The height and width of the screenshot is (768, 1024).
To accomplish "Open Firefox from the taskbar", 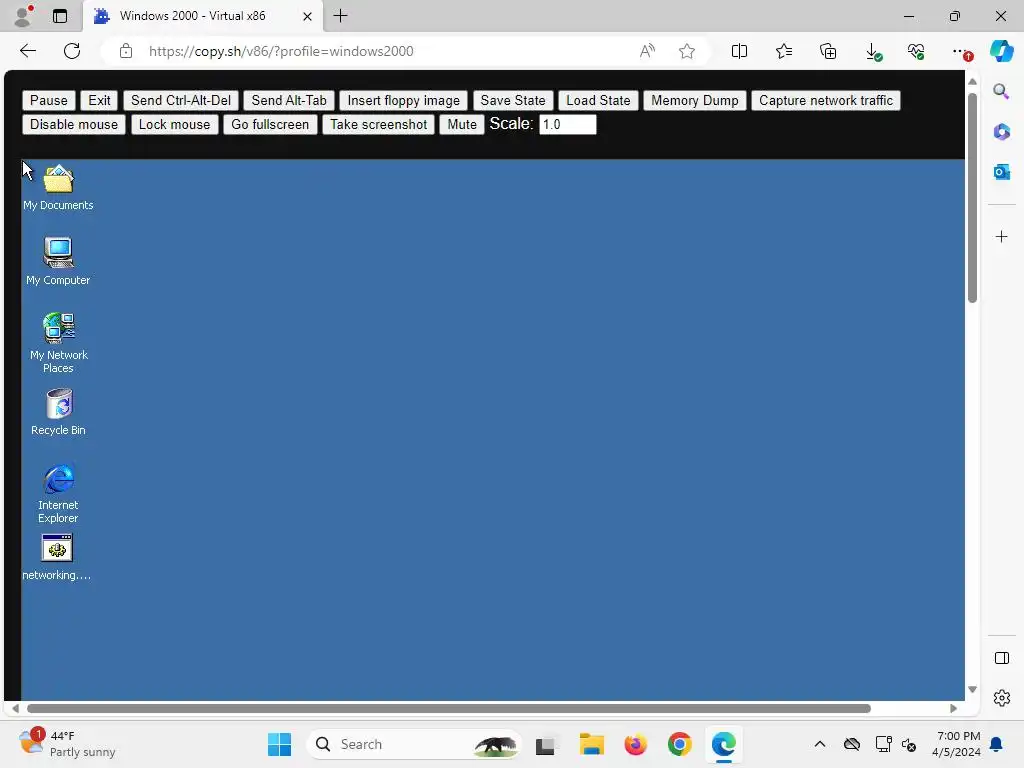I will pyautogui.click(x=635, y=744).
